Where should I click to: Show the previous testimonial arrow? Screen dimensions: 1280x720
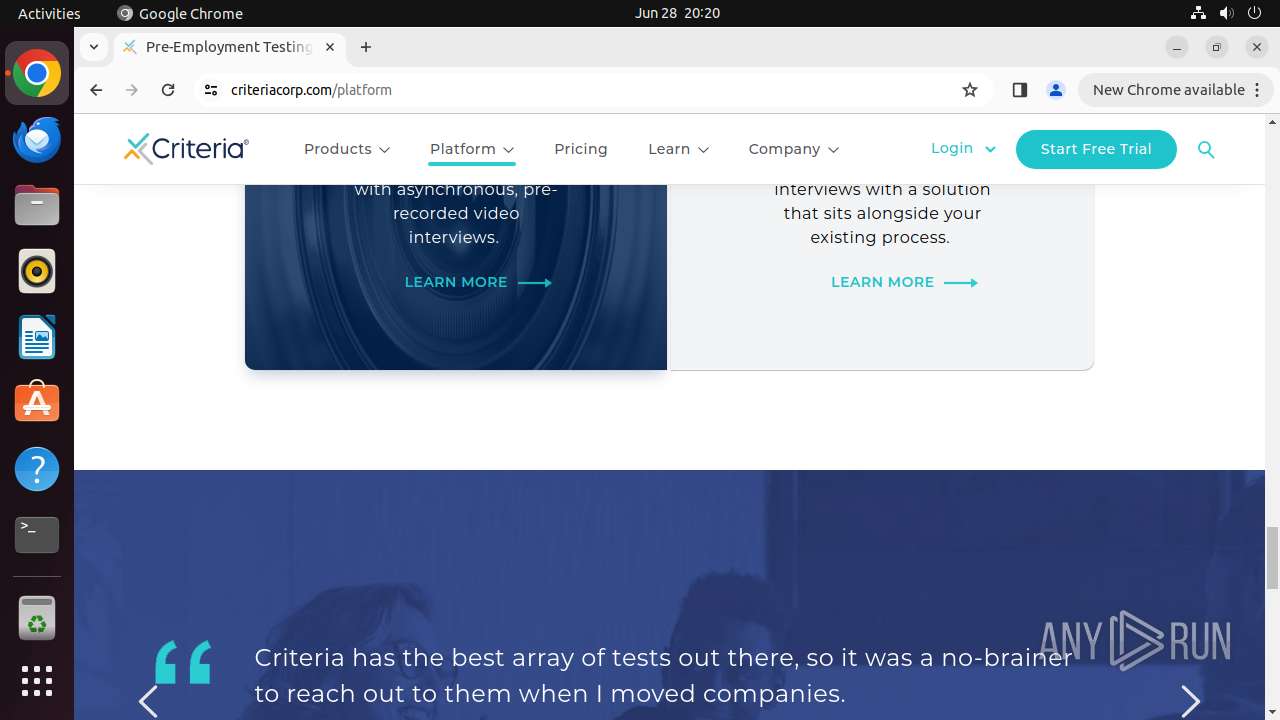(148, 701)
